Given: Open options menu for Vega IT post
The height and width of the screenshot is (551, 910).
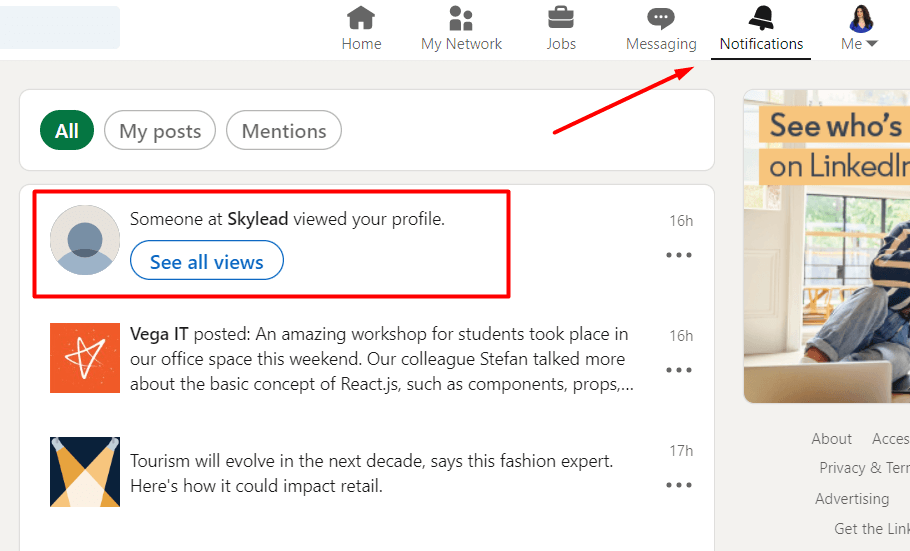Looking at the screenshot, I should (679, 370).
